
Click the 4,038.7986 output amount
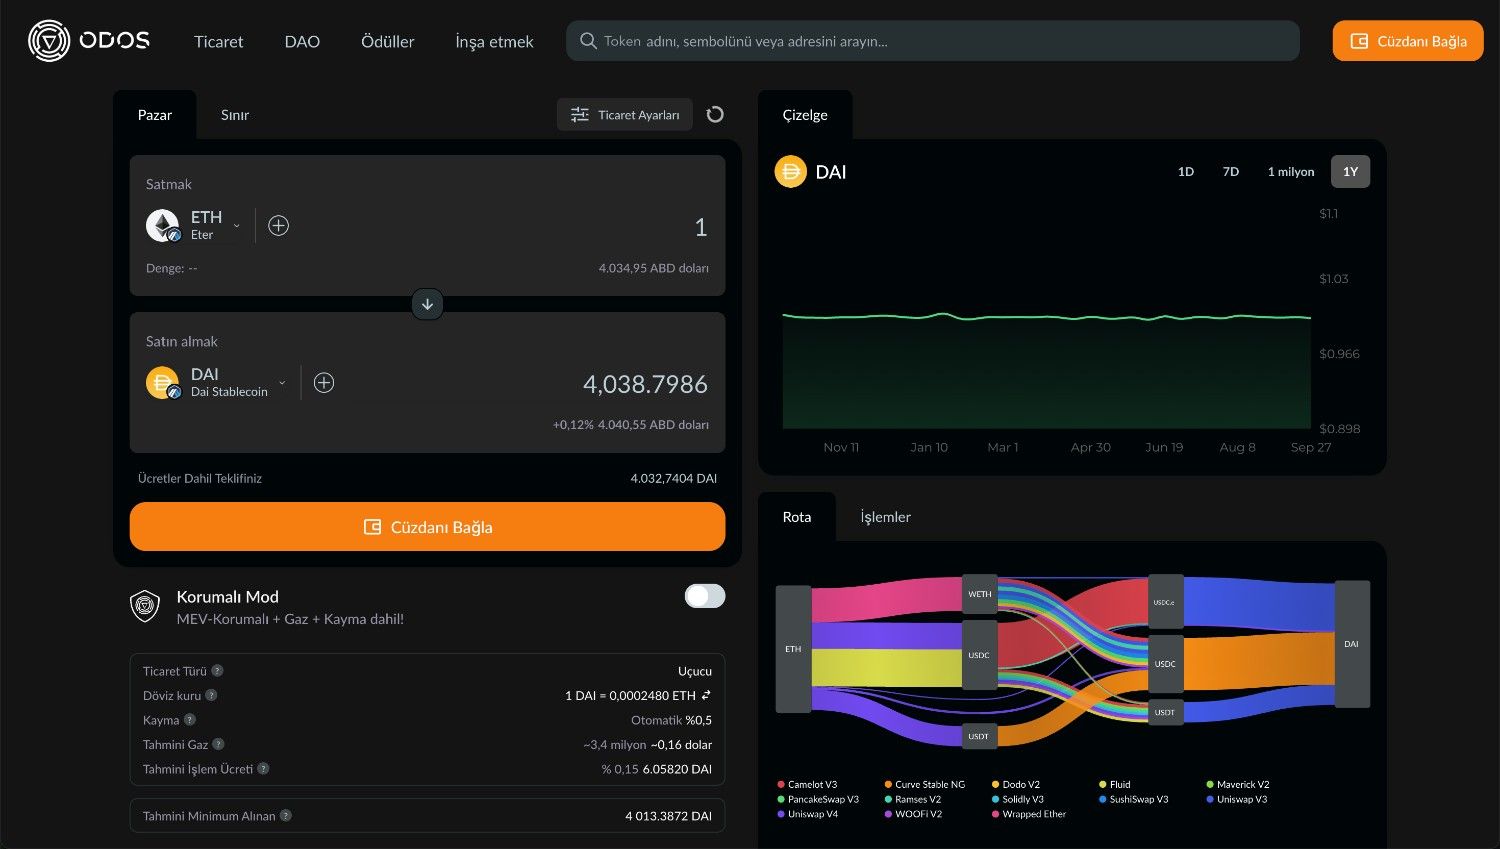(645, 384)
